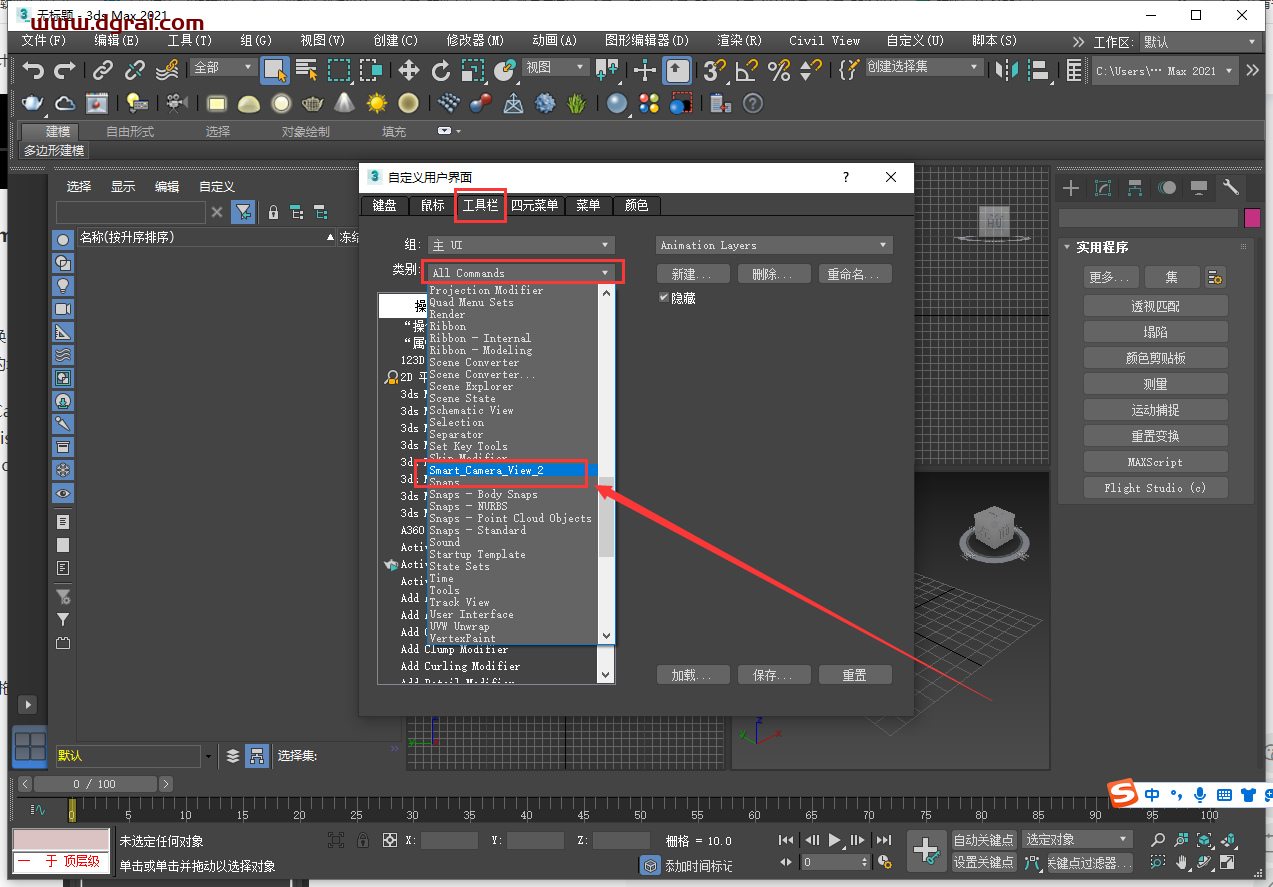The height and width of the screenshot is (887, 1273).
Task: Click the pink color swatch atop the command panel
Action: pyautogui.click(x=1250, y=217)
